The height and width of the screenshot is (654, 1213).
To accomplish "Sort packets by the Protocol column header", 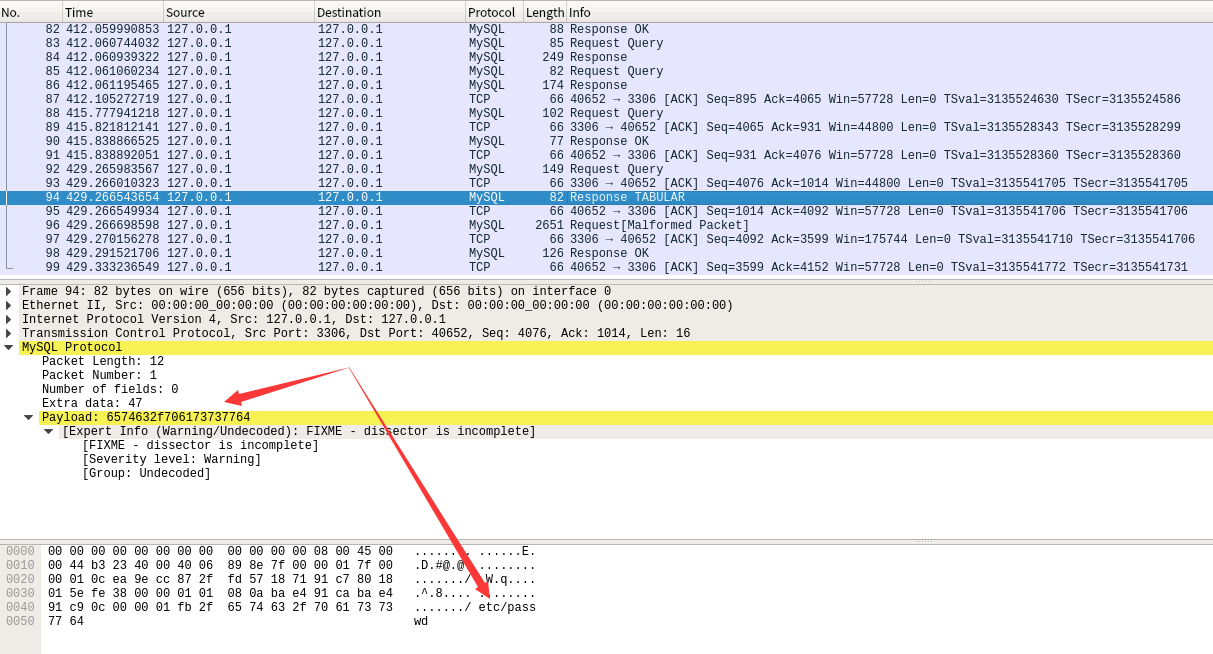I will coord(494,12).
